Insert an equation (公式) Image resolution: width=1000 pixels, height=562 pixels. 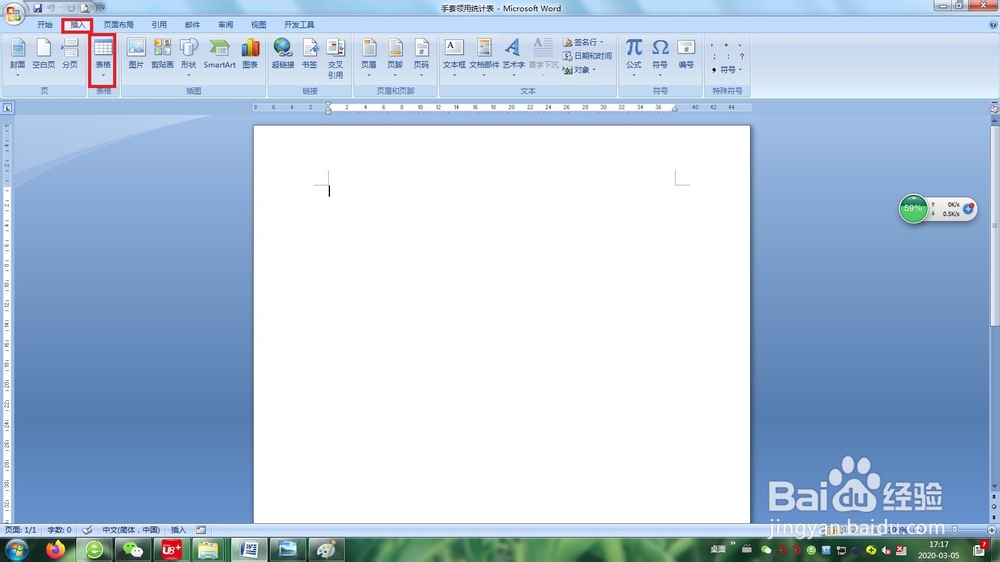click(x=633, y=57)
